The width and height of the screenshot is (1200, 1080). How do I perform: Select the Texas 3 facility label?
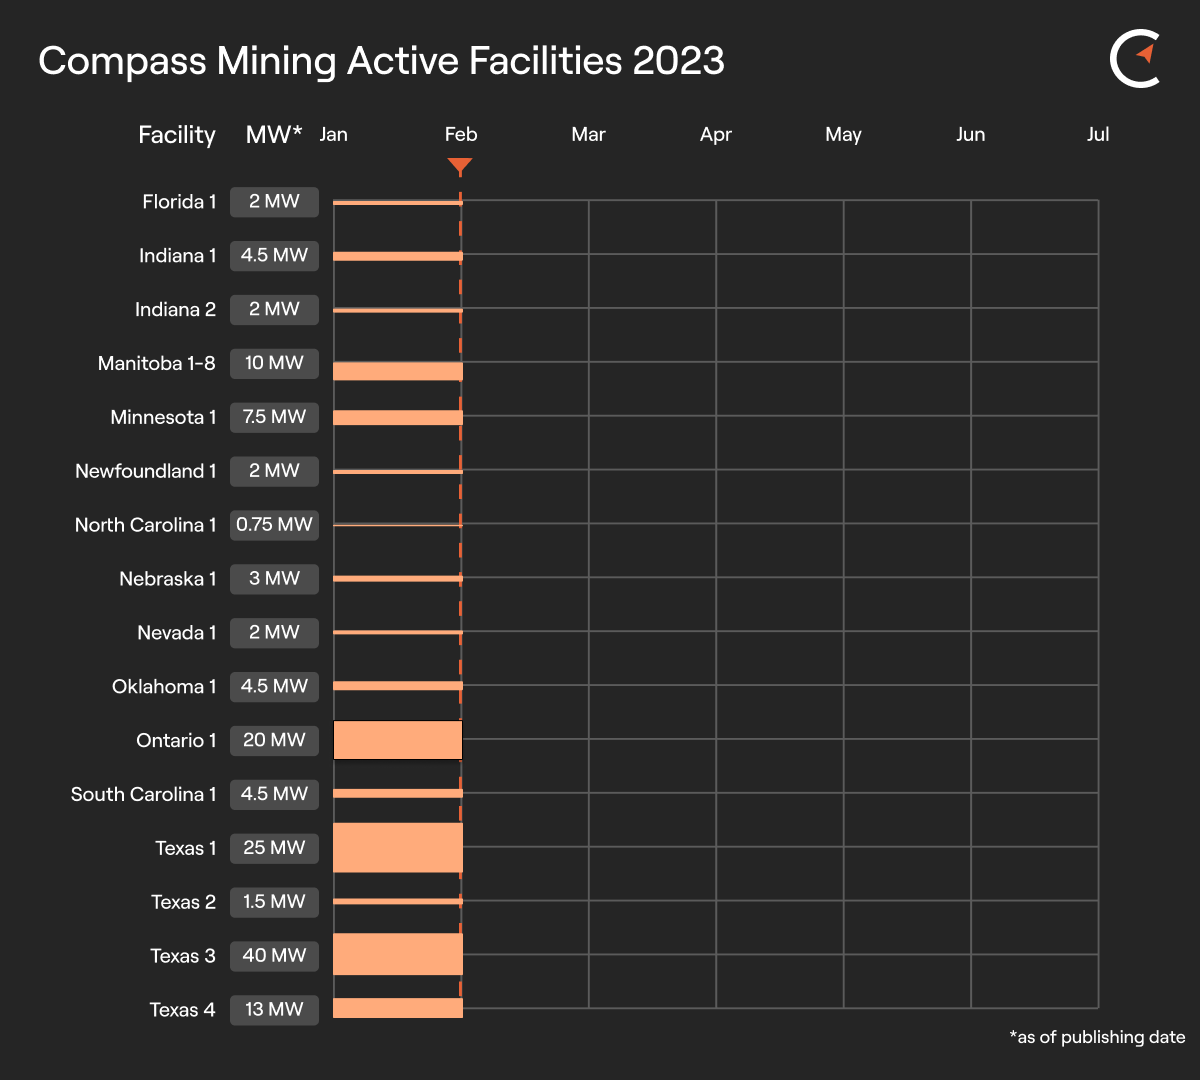click(183, 956)
